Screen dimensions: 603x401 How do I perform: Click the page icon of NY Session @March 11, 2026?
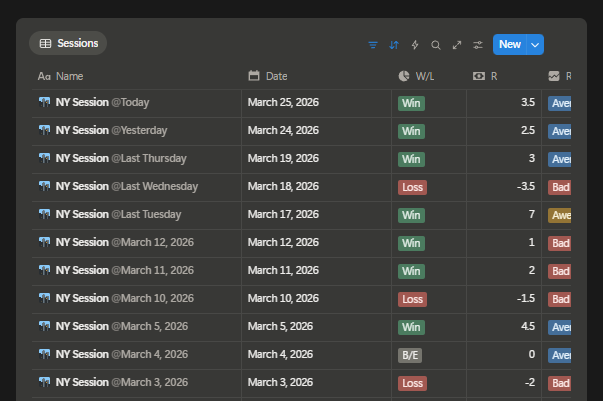(x=44, y=270)
